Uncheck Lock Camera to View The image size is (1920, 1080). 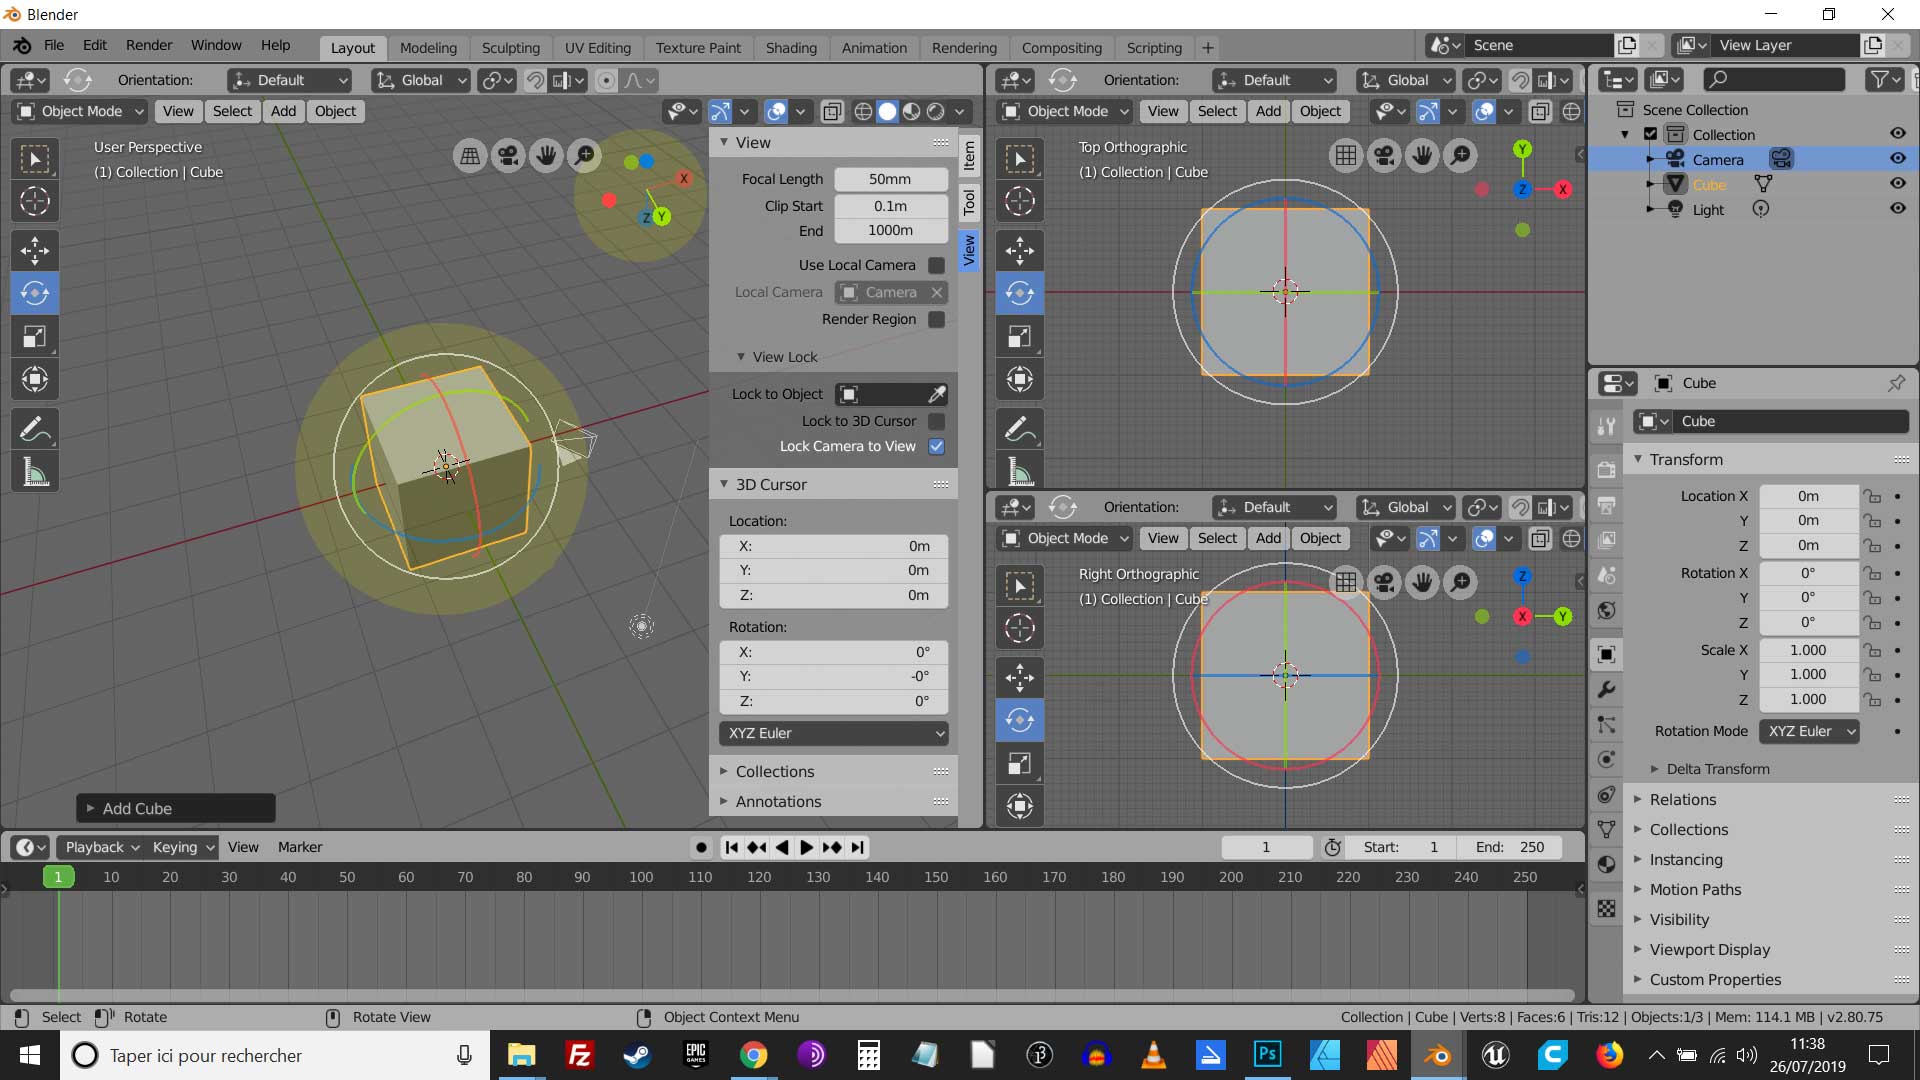(936, 446)
